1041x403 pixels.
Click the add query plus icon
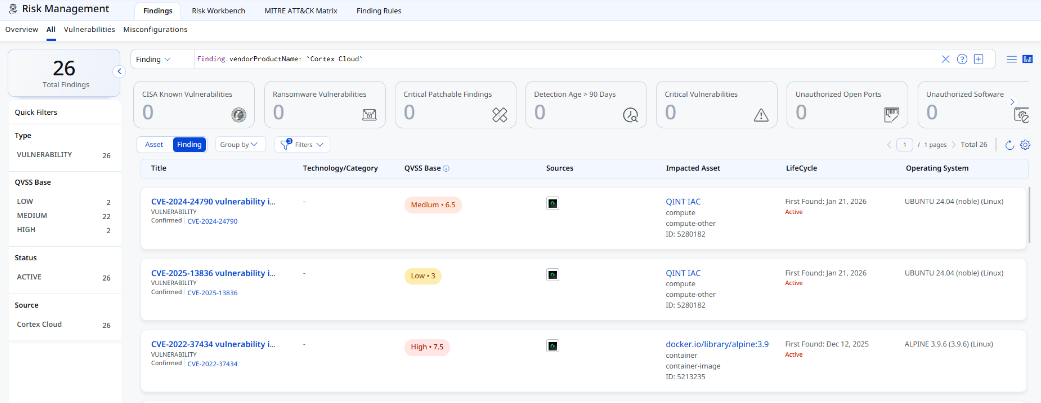979,59
